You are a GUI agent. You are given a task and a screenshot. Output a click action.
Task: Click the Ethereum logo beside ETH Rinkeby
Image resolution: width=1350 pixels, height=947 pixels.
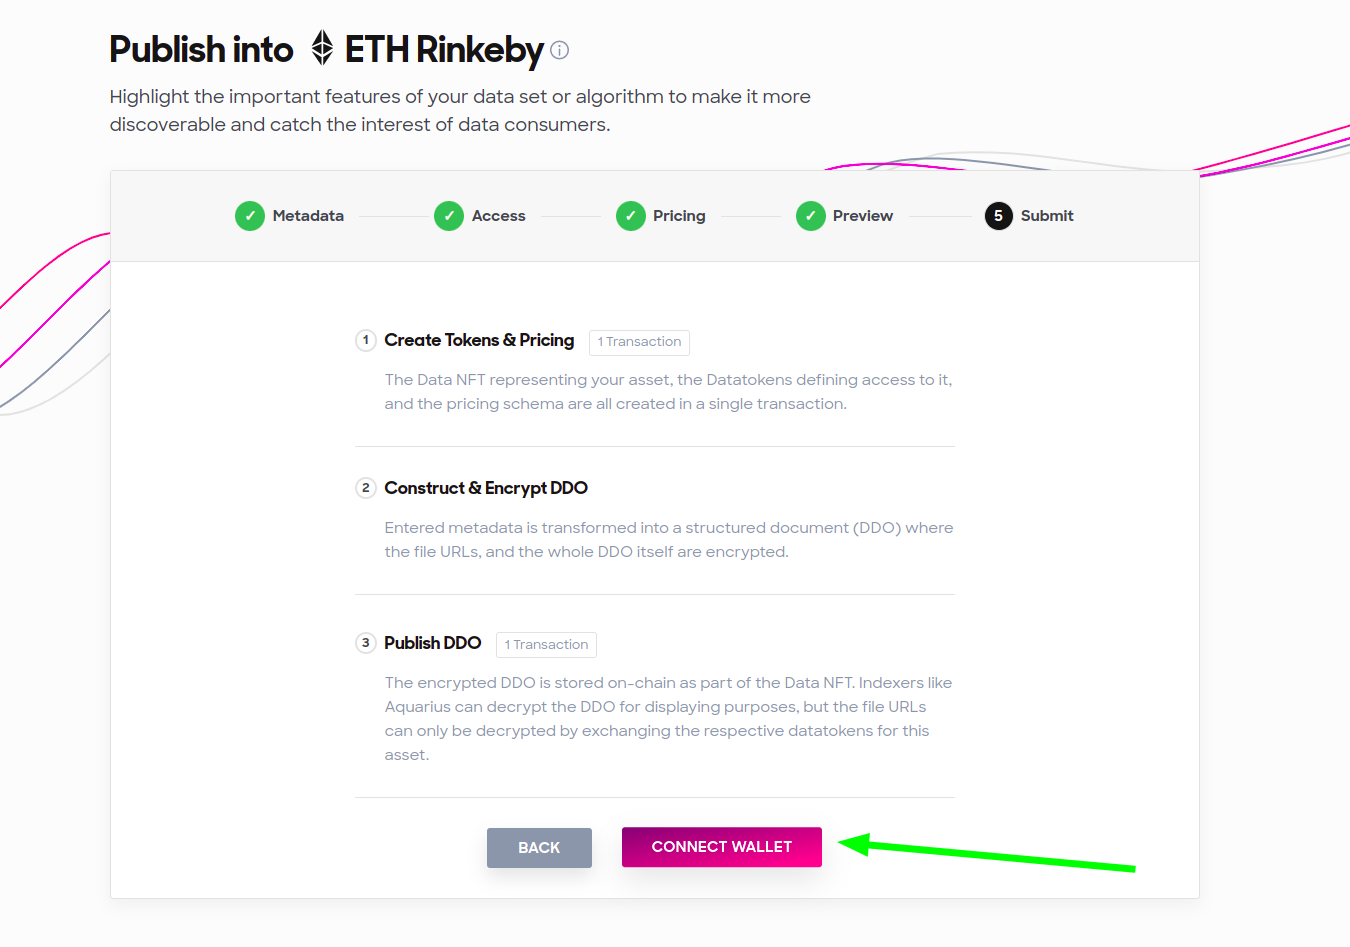tap(321, 48)
